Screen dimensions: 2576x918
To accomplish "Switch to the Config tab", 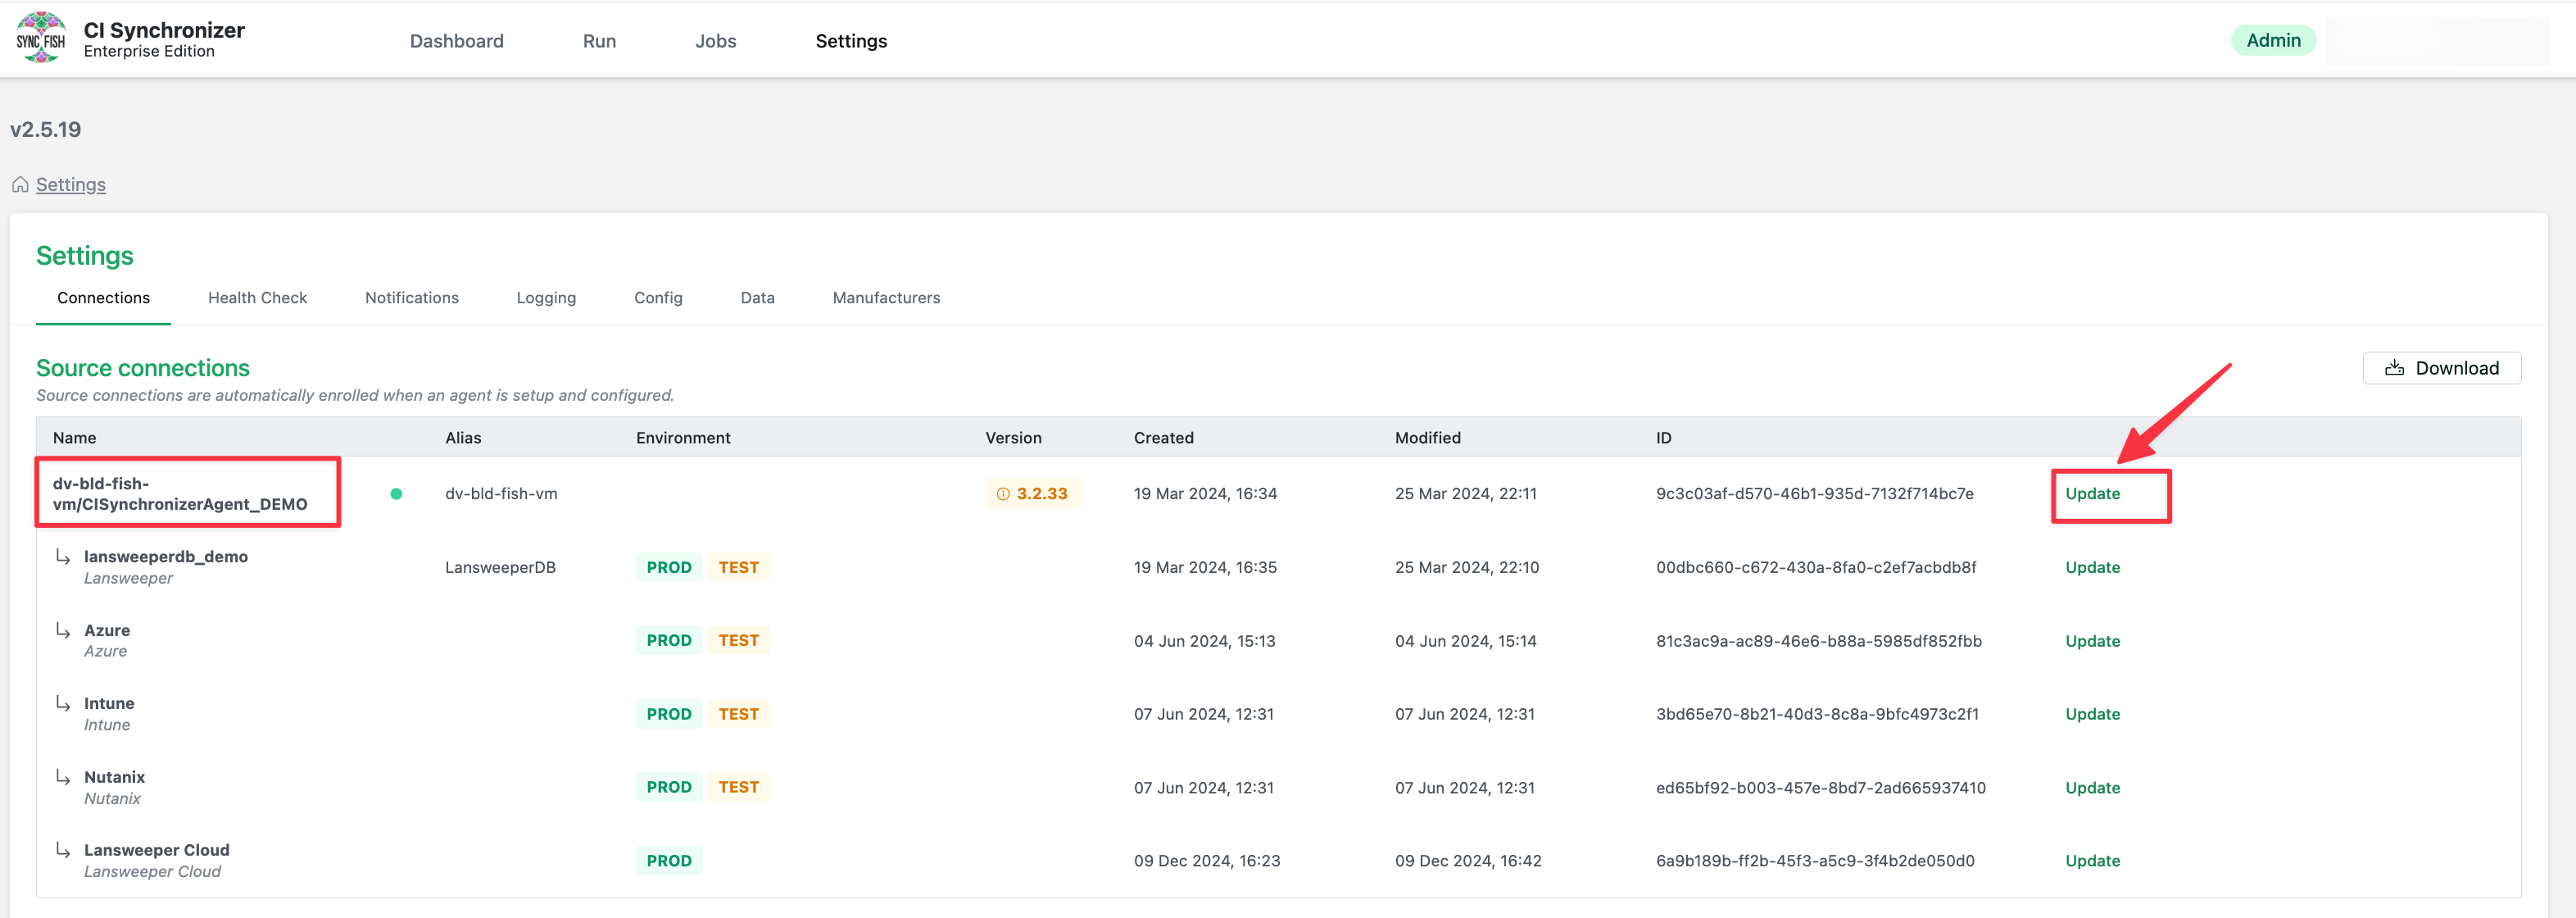I will click(x=658, y=298).
